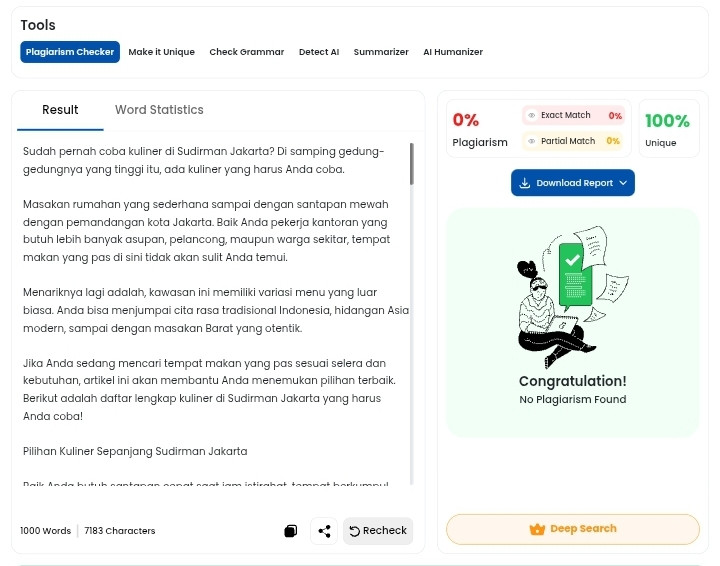Copy the result text with the copy icon
The height and width of the screenshot is (566, 720).
coord(291,531)
